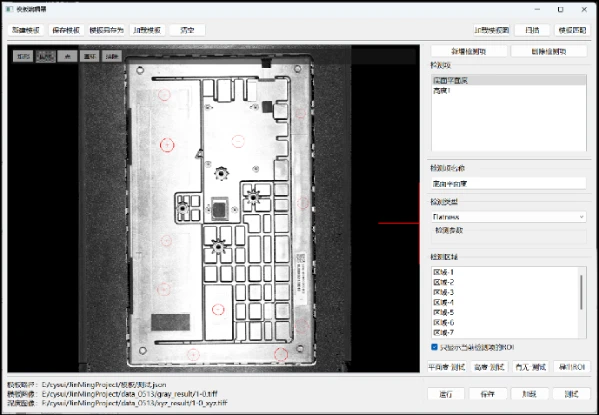Click the 有无测试 button

(531, 367)
